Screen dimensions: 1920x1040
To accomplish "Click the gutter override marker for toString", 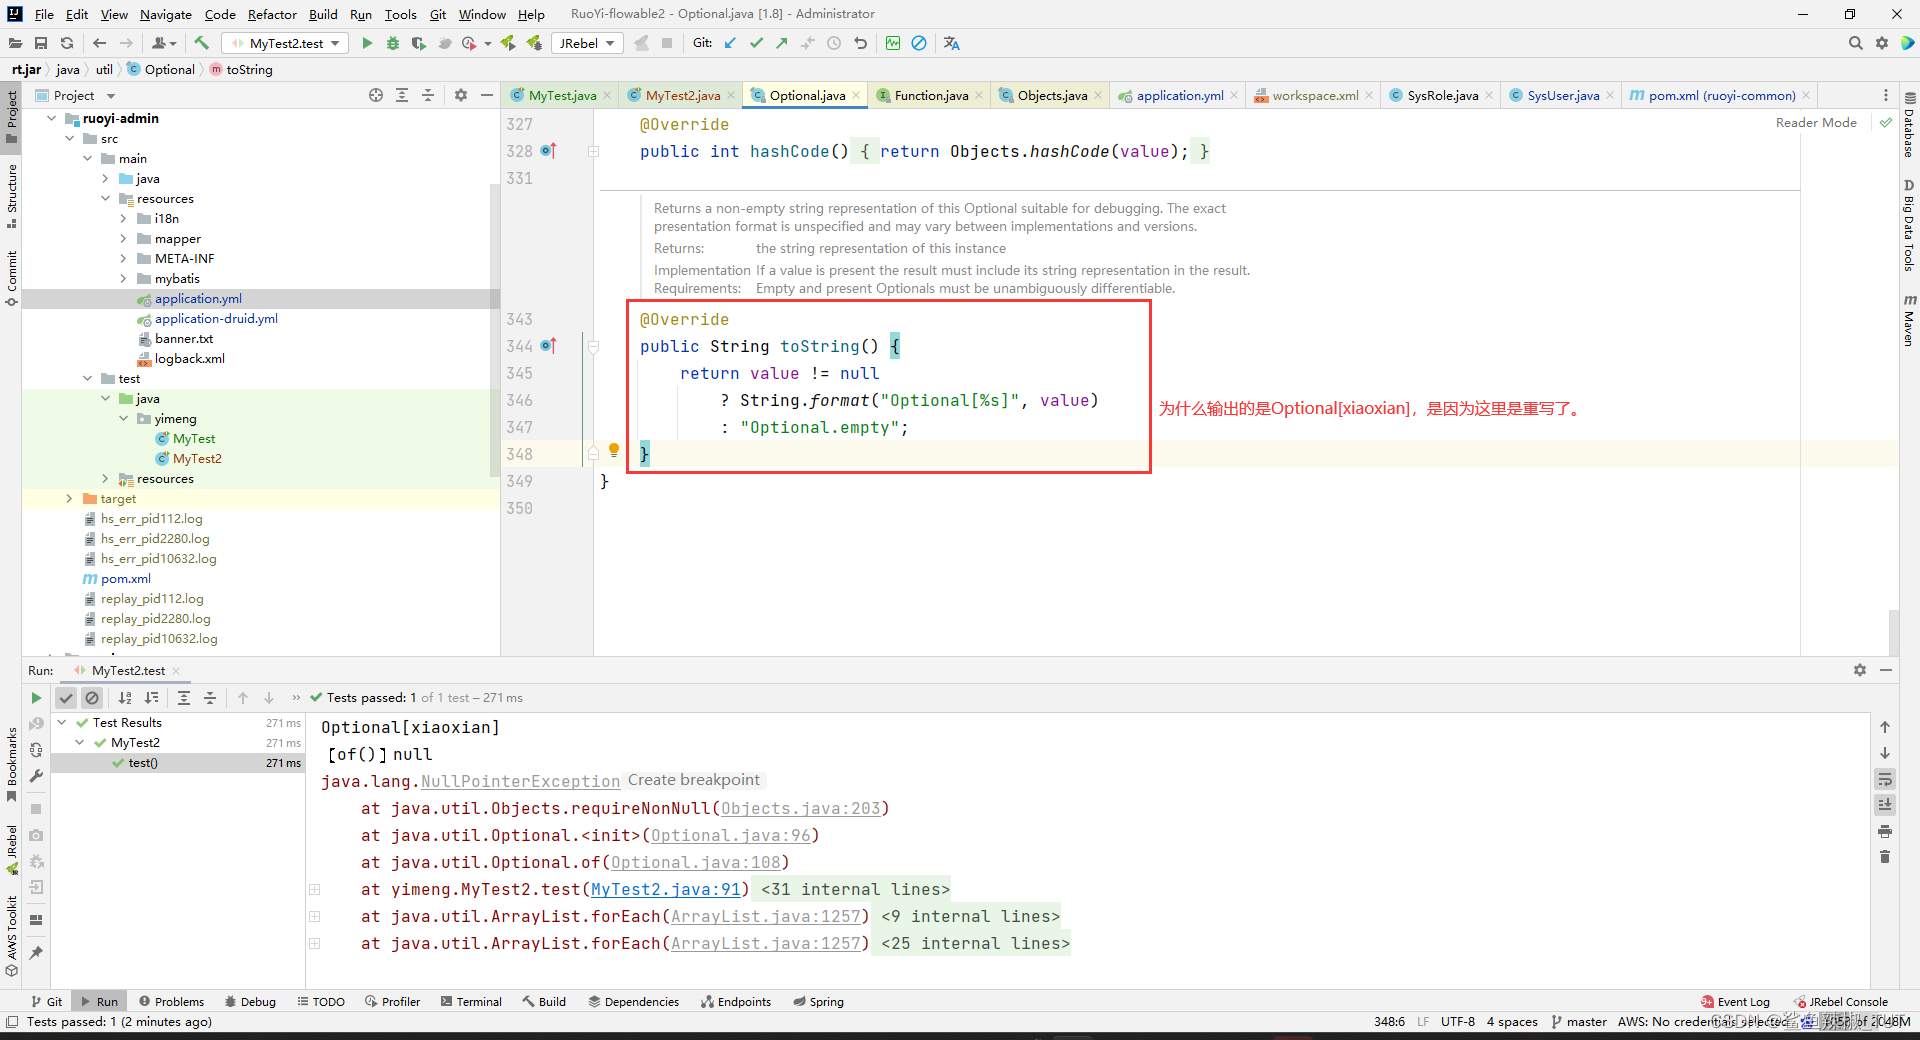I will coord(548,346).
